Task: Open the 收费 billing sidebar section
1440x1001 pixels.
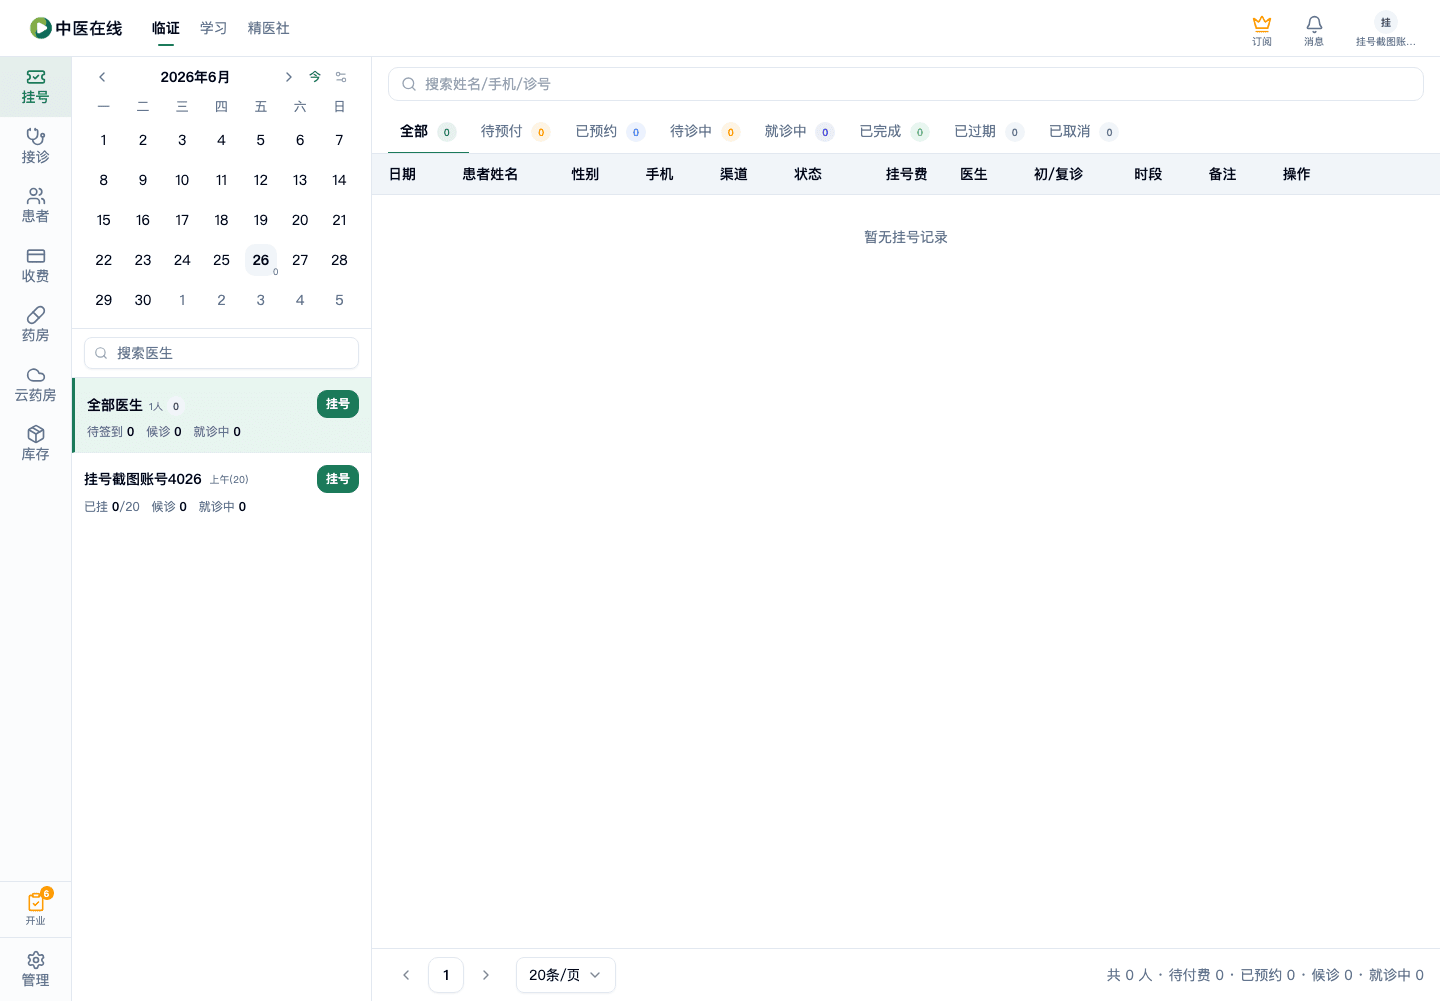Action: tap(35, 265)
